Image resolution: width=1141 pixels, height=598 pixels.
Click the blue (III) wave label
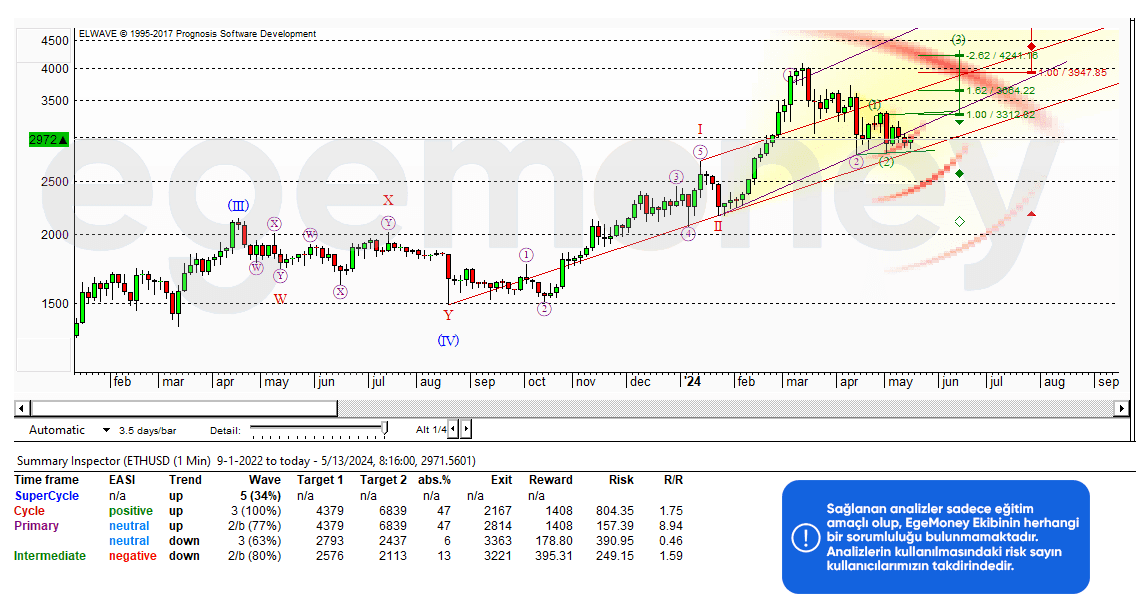(237, 205)
